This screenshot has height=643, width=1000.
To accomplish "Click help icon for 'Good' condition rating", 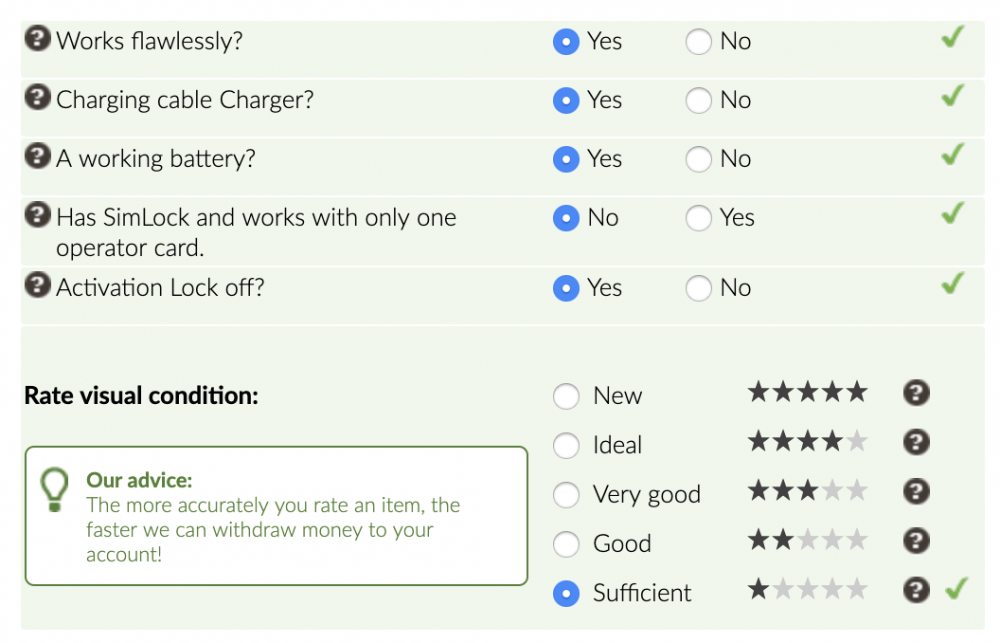I will (x=916, y=541).
